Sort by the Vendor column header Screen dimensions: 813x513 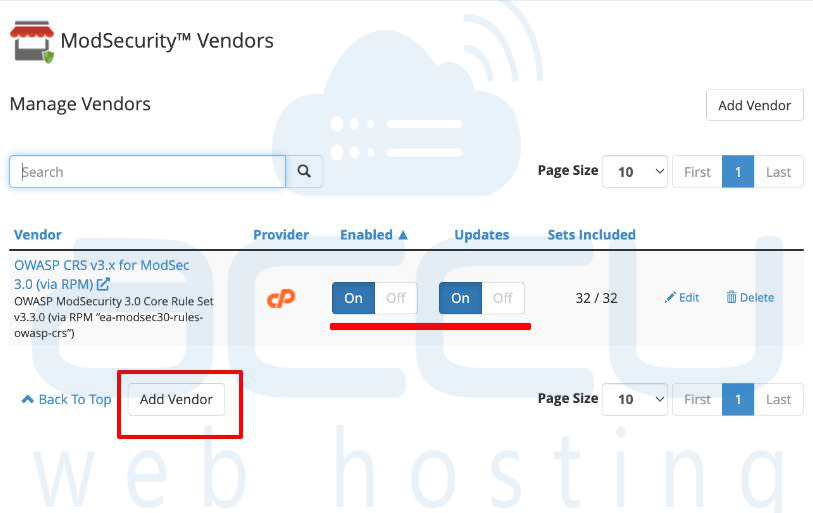38,234
